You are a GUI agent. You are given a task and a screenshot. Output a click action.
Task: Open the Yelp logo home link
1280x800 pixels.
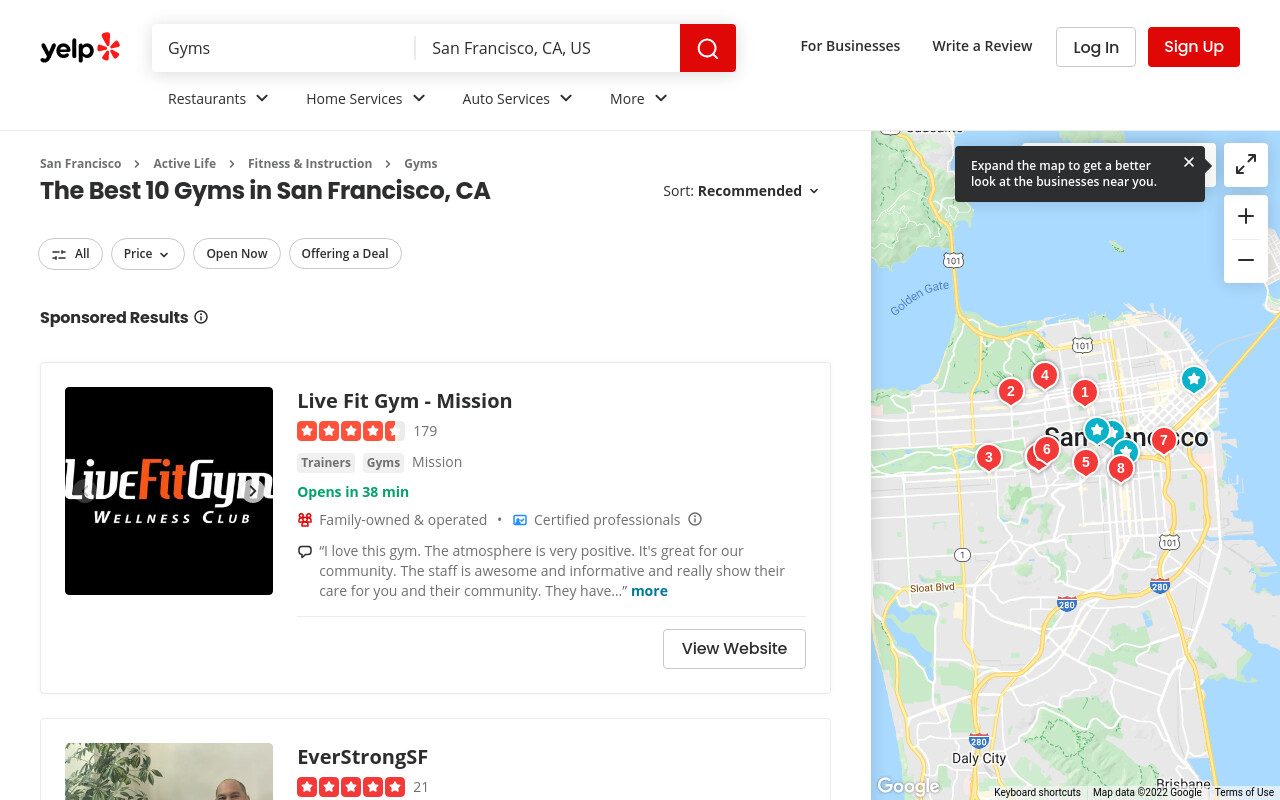click(x=80, y=48)
